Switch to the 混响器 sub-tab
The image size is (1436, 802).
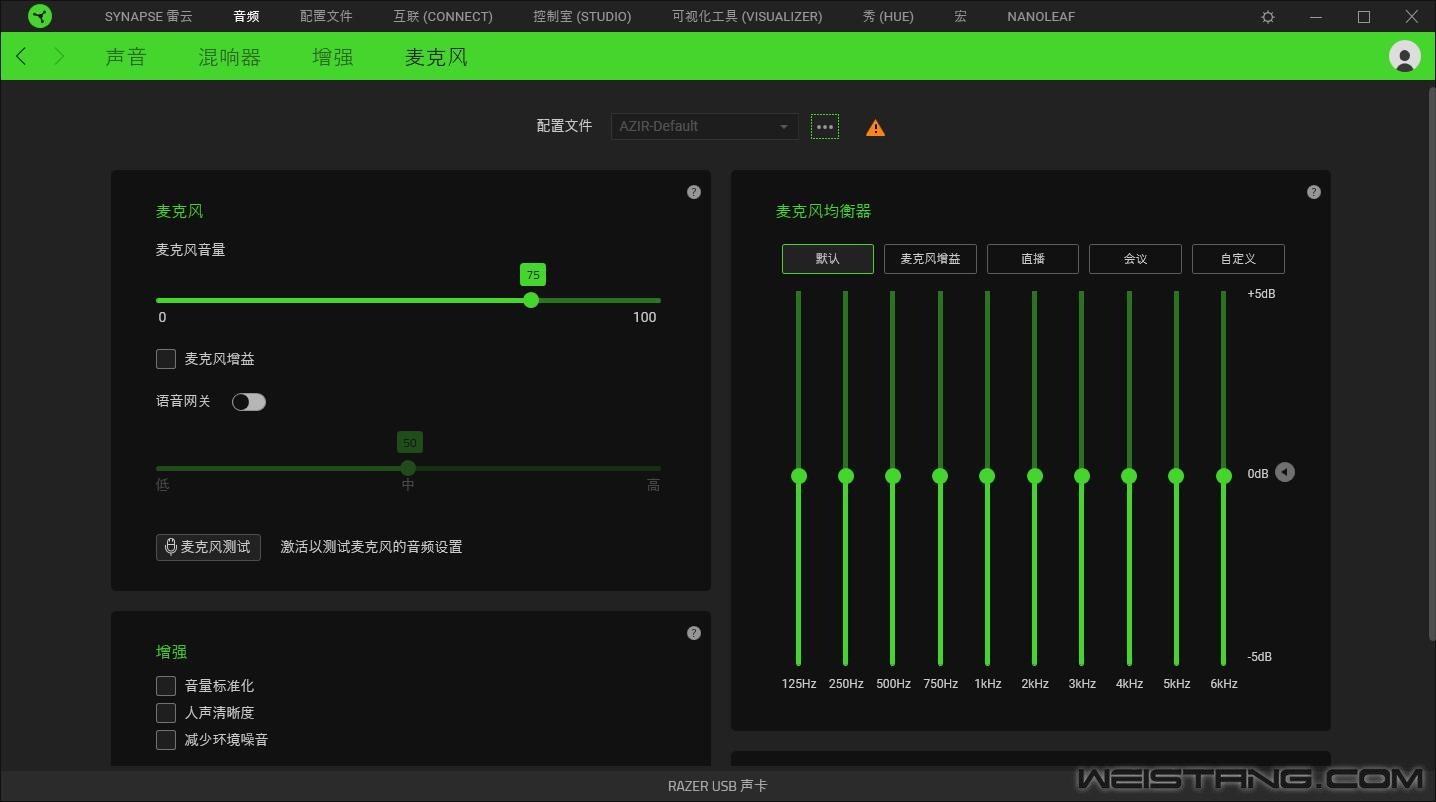[x=230, y=57]
